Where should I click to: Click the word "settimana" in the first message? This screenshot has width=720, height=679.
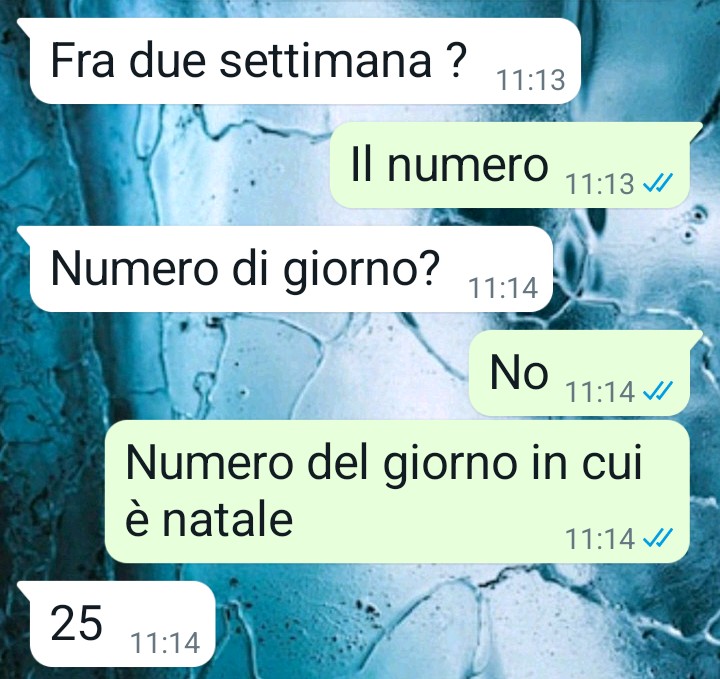pos(326,60)
